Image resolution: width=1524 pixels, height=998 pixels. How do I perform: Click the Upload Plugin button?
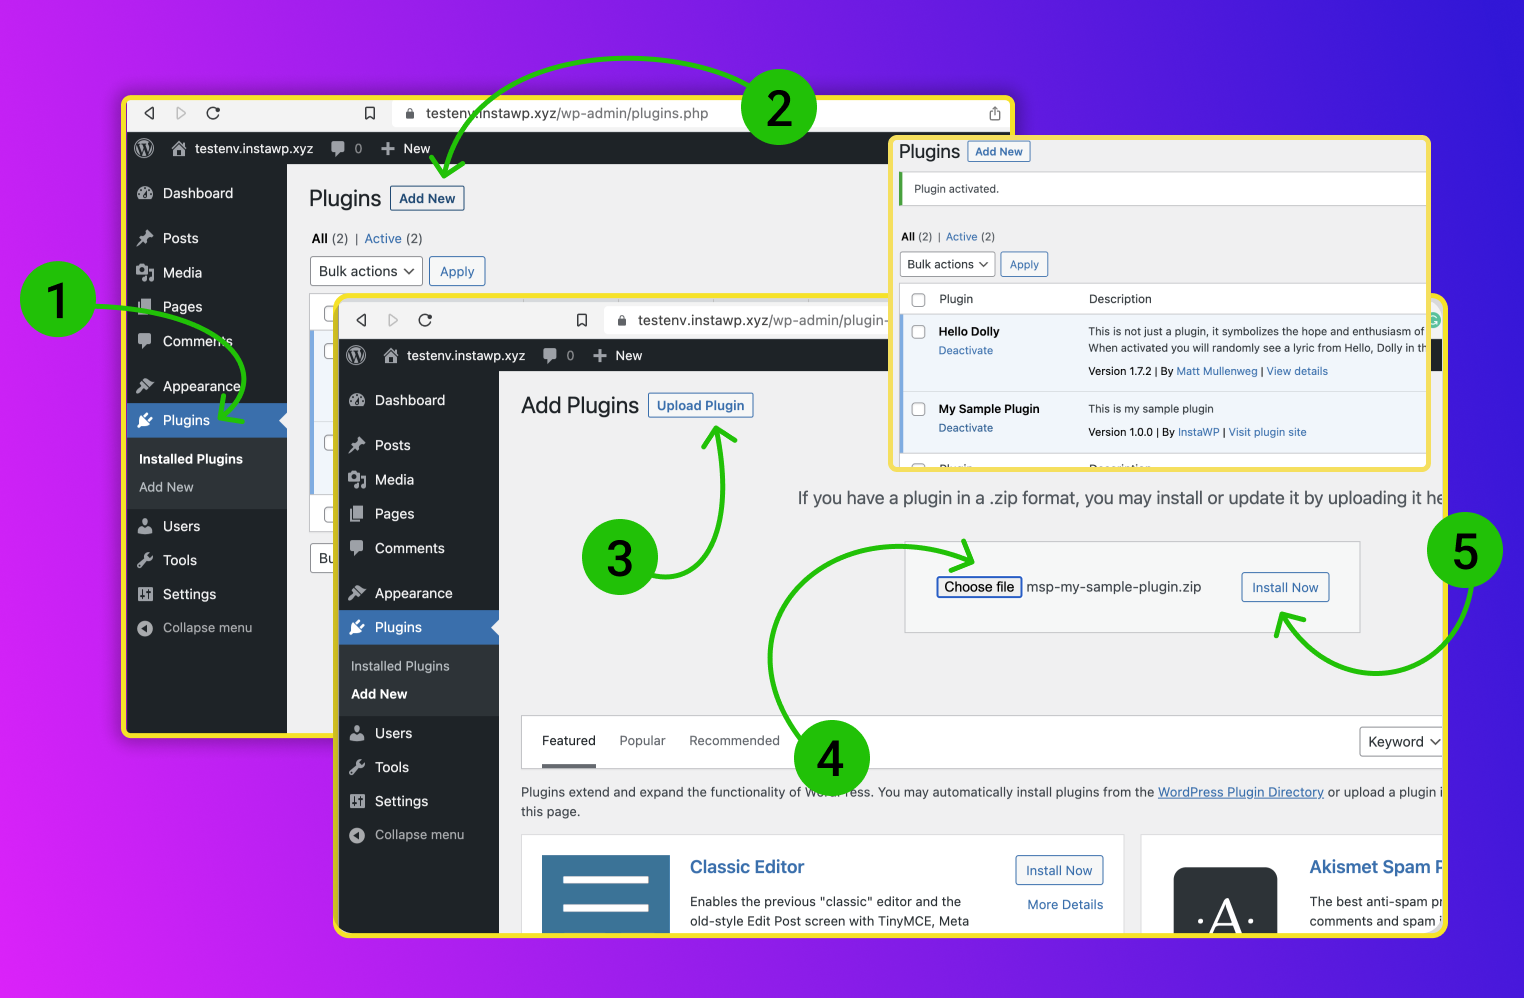coord(700,405)
